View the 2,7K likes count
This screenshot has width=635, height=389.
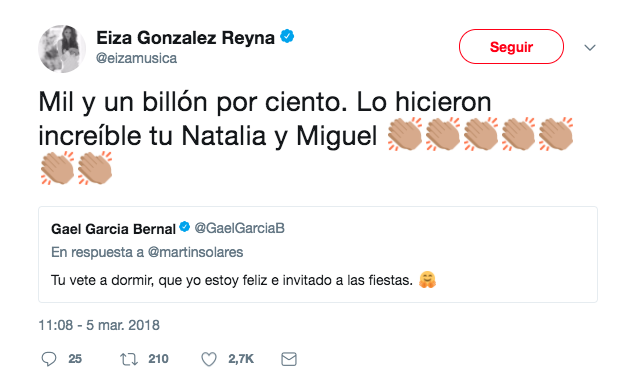pyautogui.click(x=241, y=359)
